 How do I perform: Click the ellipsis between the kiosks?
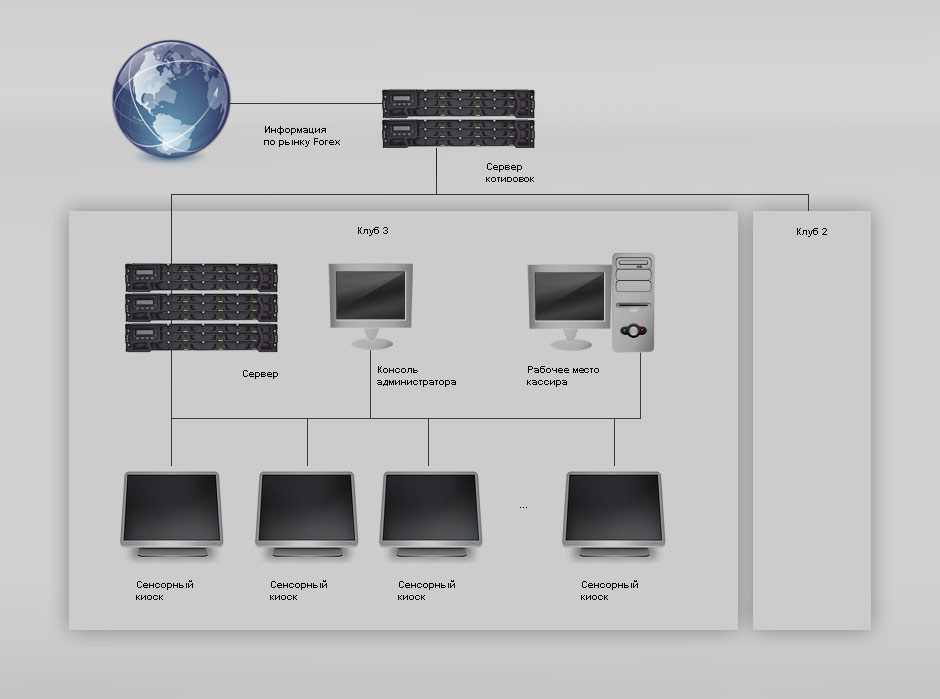point(523,508)
